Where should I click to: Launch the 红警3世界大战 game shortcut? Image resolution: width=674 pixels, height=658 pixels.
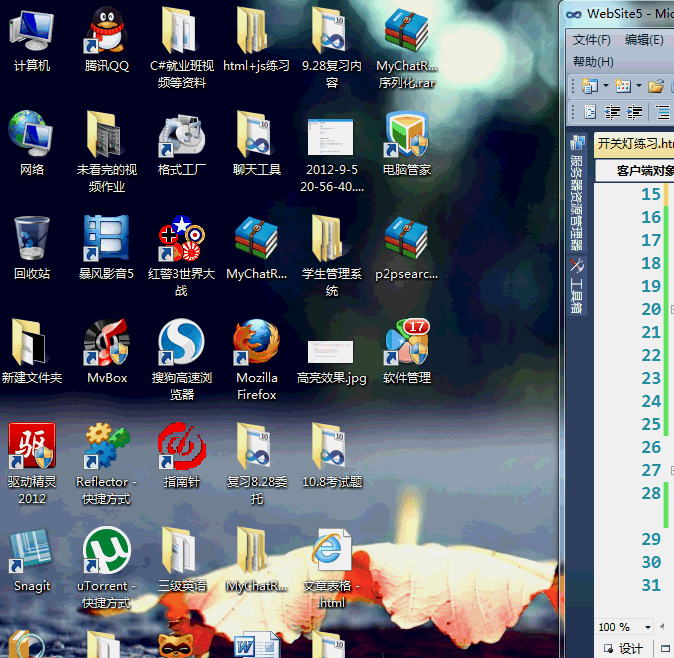pyautogui.click(x=181, y=256)
